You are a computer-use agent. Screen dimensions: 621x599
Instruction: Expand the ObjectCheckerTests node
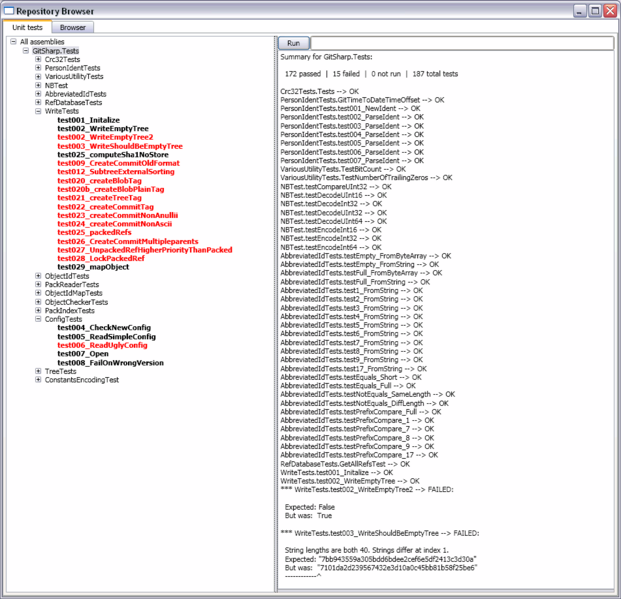click(38, 302)
